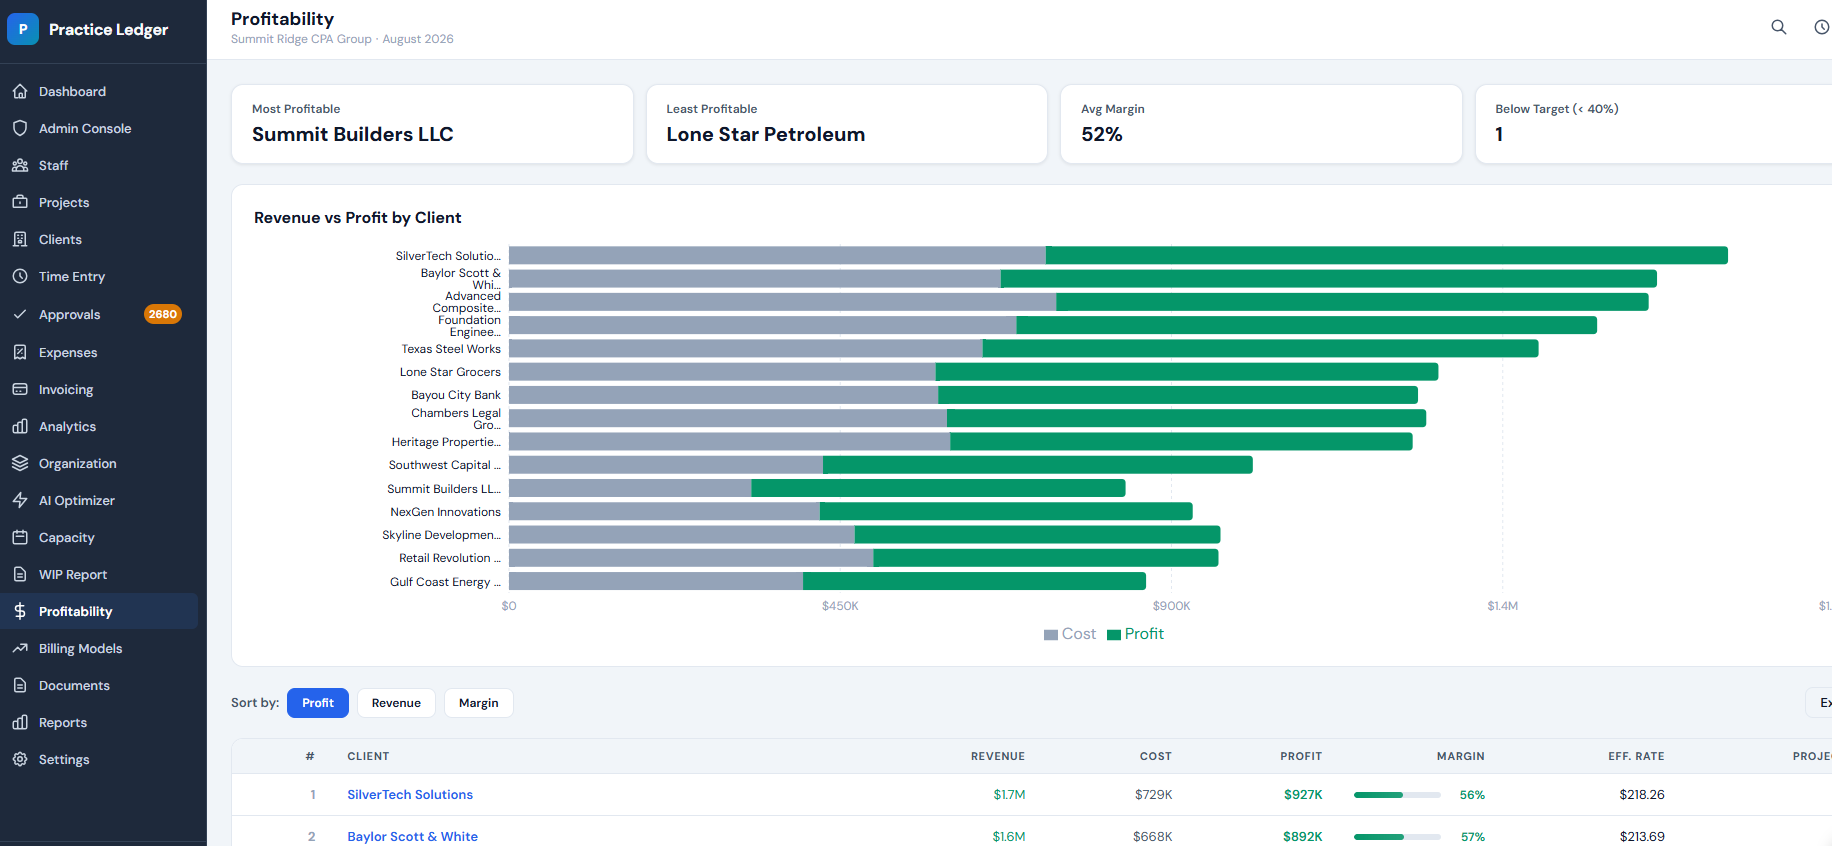The image size is (1832, 846).
Task: Go to Documents in the sidebar
Action: pos(99,685)
